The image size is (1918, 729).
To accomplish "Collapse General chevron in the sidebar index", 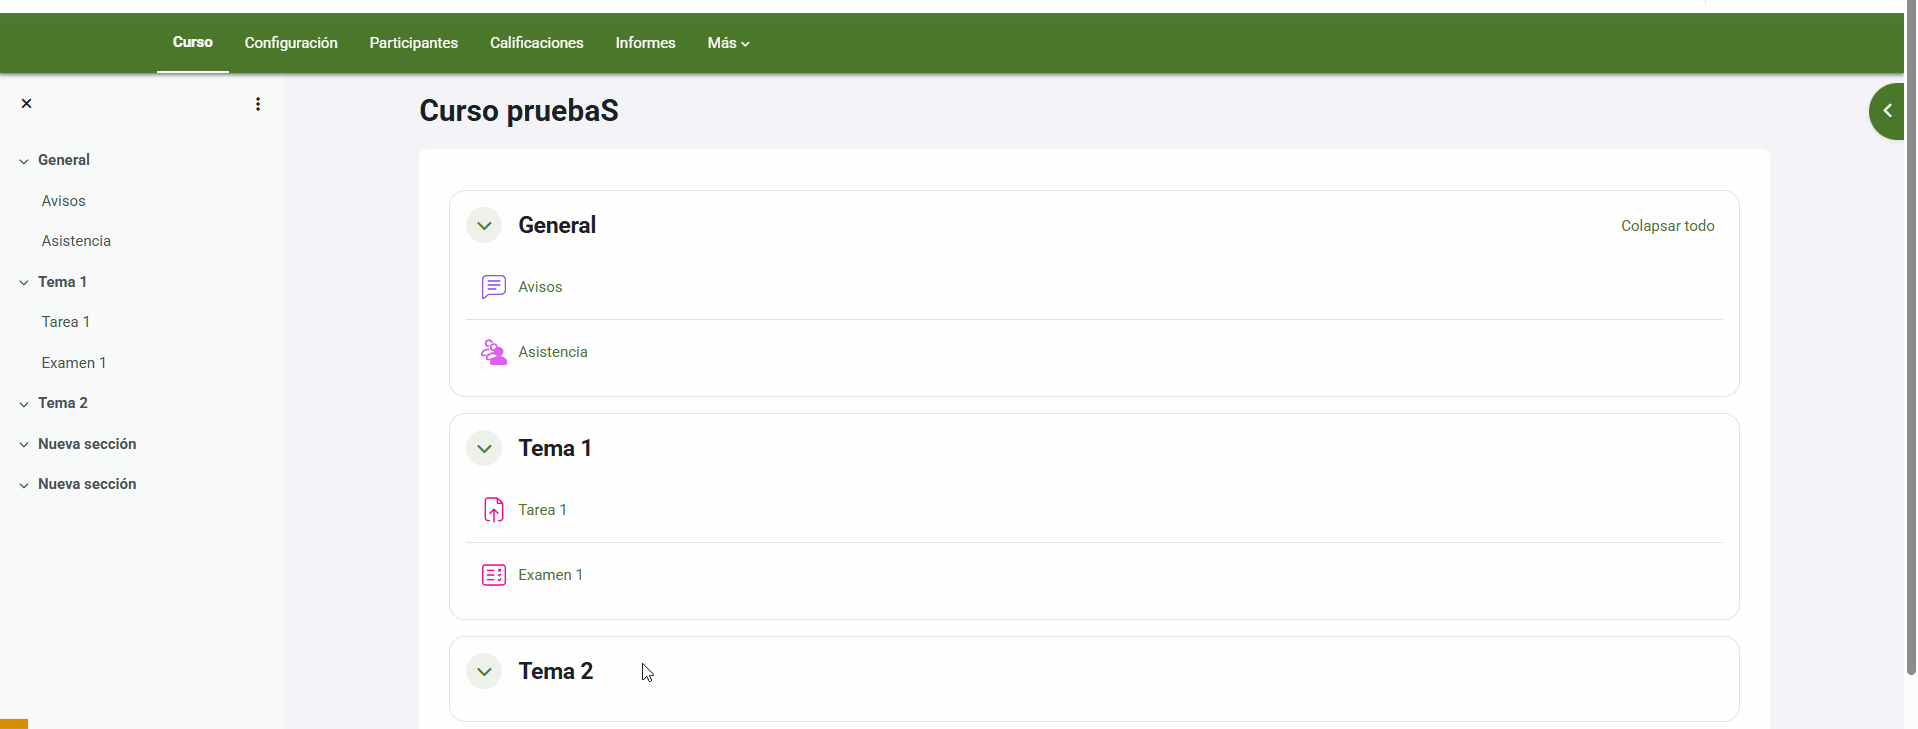I will [x=24, y=161].
